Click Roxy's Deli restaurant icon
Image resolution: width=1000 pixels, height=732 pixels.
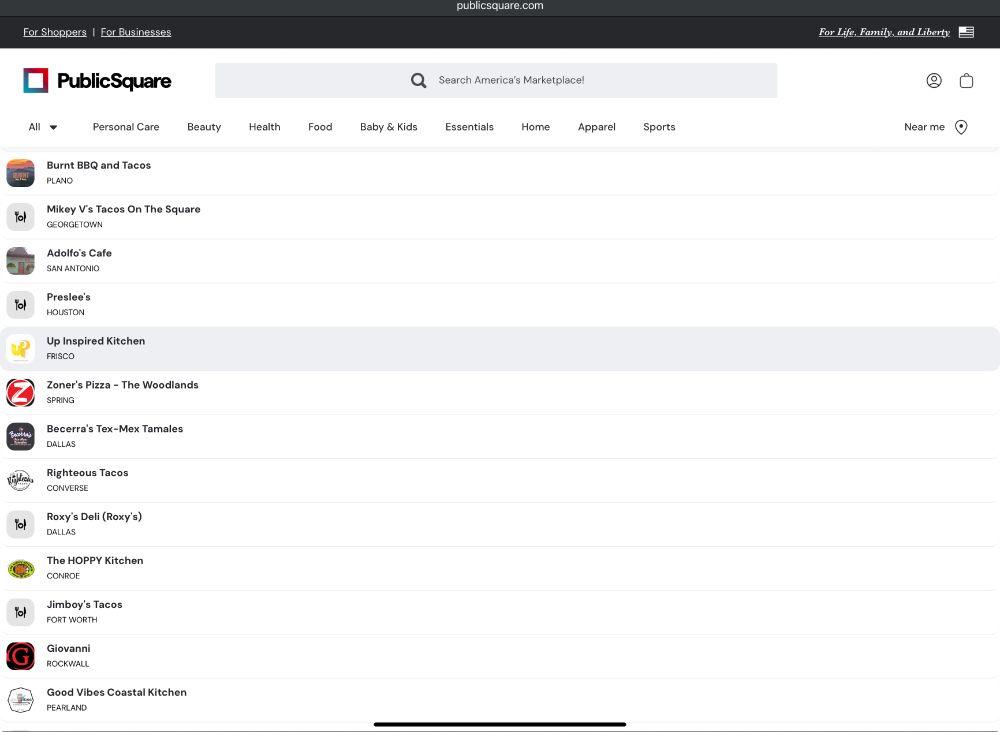pyautogui.click(x=20, y=524)
